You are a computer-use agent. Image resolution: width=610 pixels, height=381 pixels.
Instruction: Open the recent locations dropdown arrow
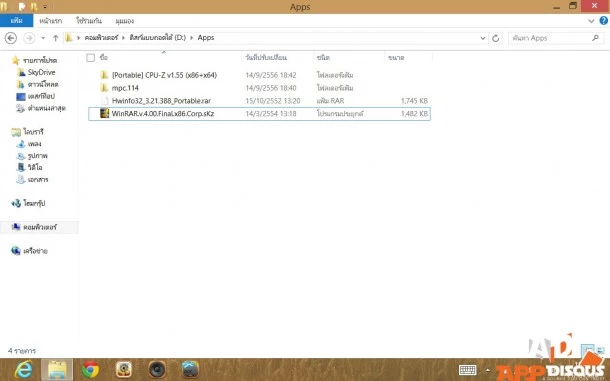coord(43,38)
